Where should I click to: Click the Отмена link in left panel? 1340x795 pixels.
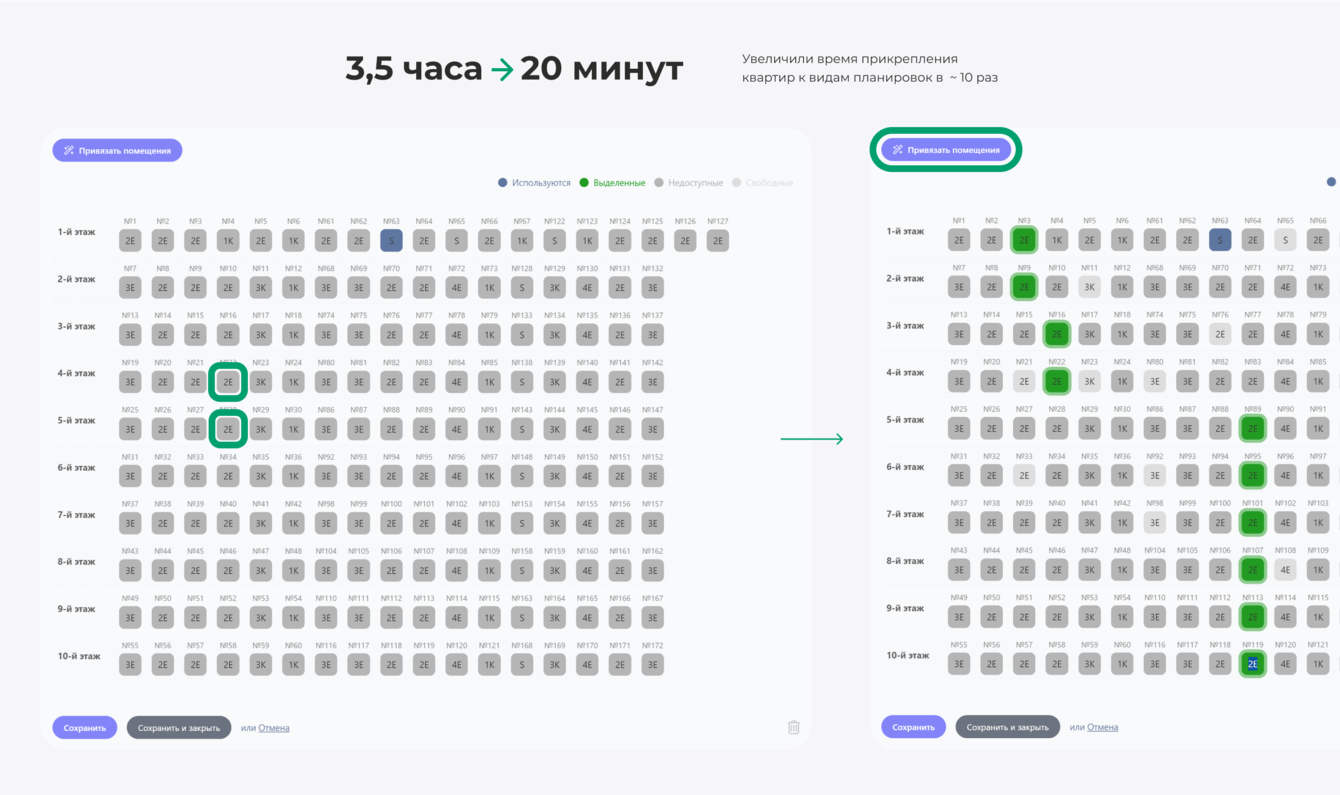[274, 728]
